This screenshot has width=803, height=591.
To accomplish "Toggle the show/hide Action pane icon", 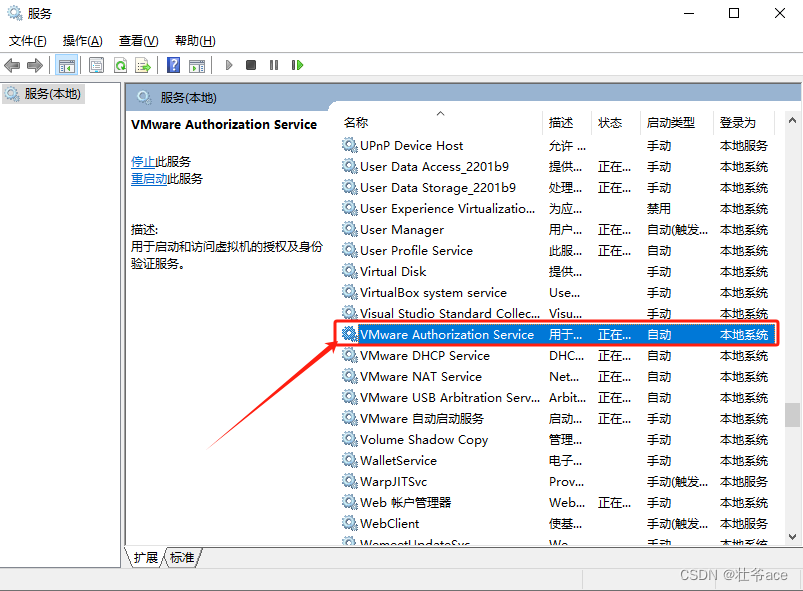I will [197, 66].
